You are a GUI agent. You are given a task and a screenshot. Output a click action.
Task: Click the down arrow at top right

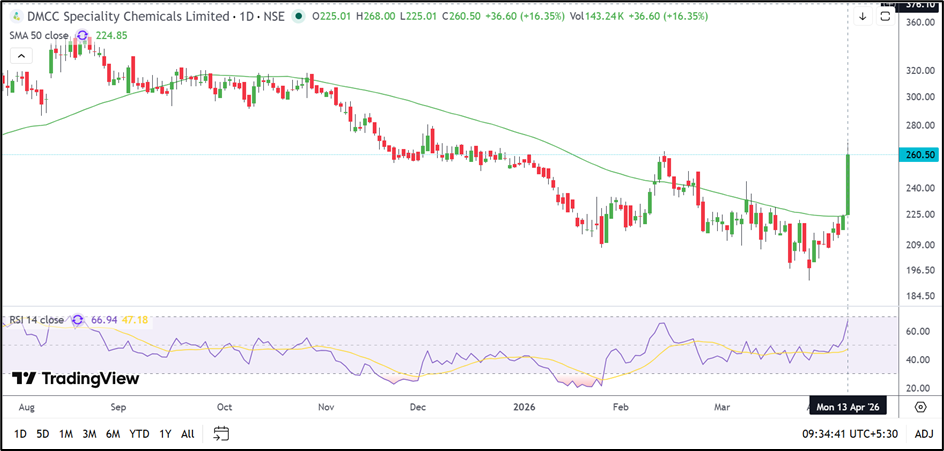pyautogui.click(x=863, y=16)
